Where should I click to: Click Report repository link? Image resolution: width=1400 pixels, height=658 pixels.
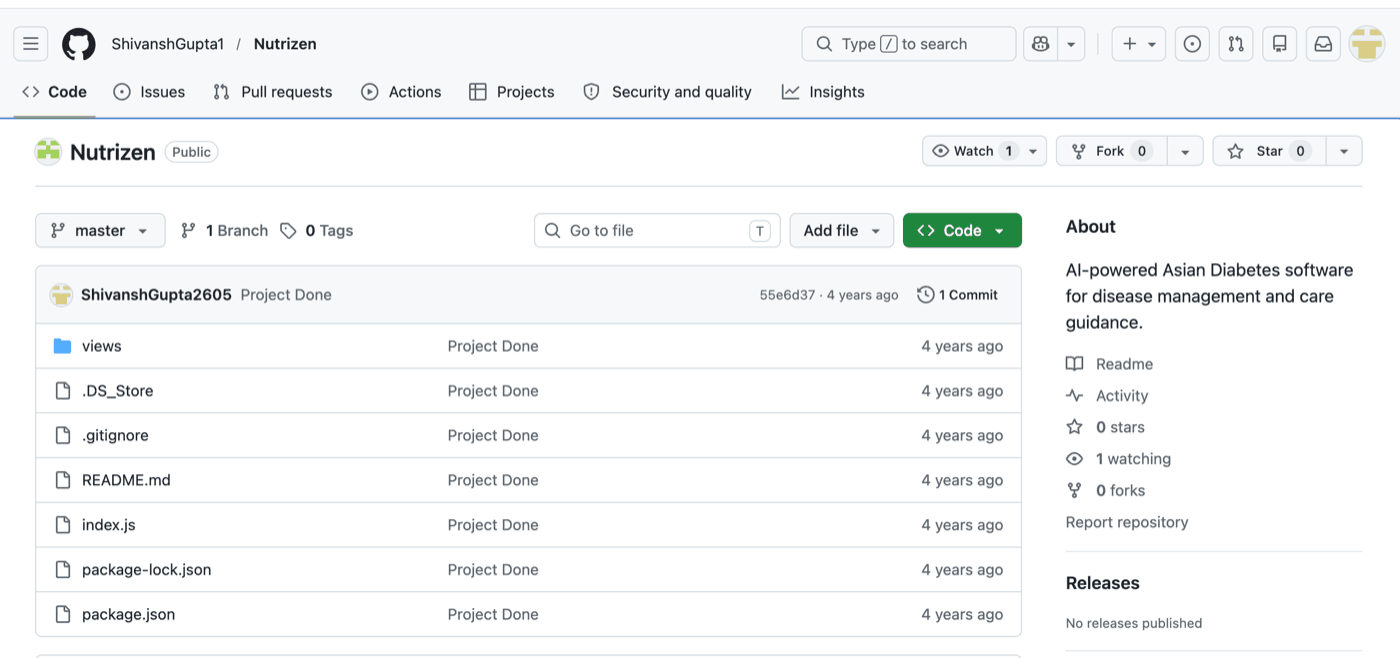tap(1127, 522)
